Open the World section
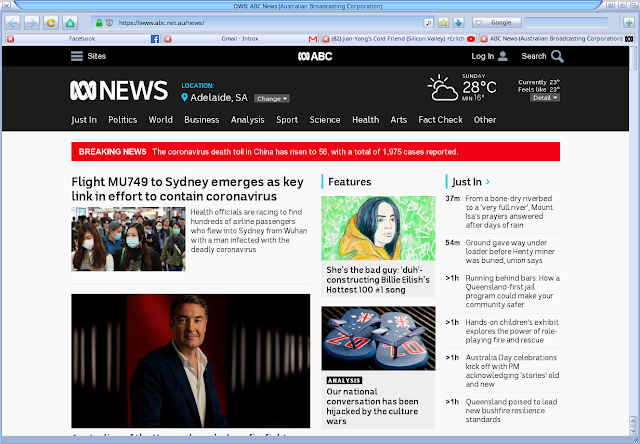The height and width of the screenshot is (444, 640). (x=160, y=120)
